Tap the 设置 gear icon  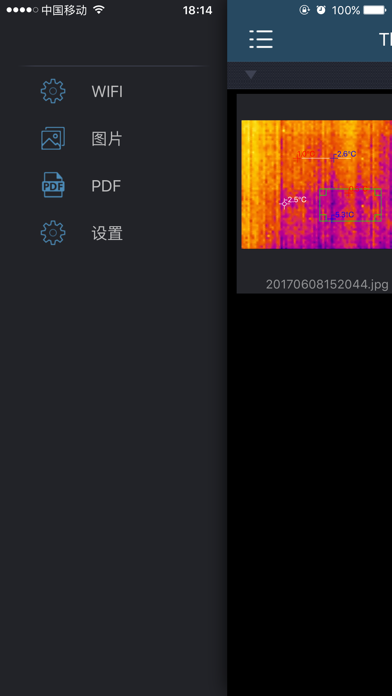point(53,233)
